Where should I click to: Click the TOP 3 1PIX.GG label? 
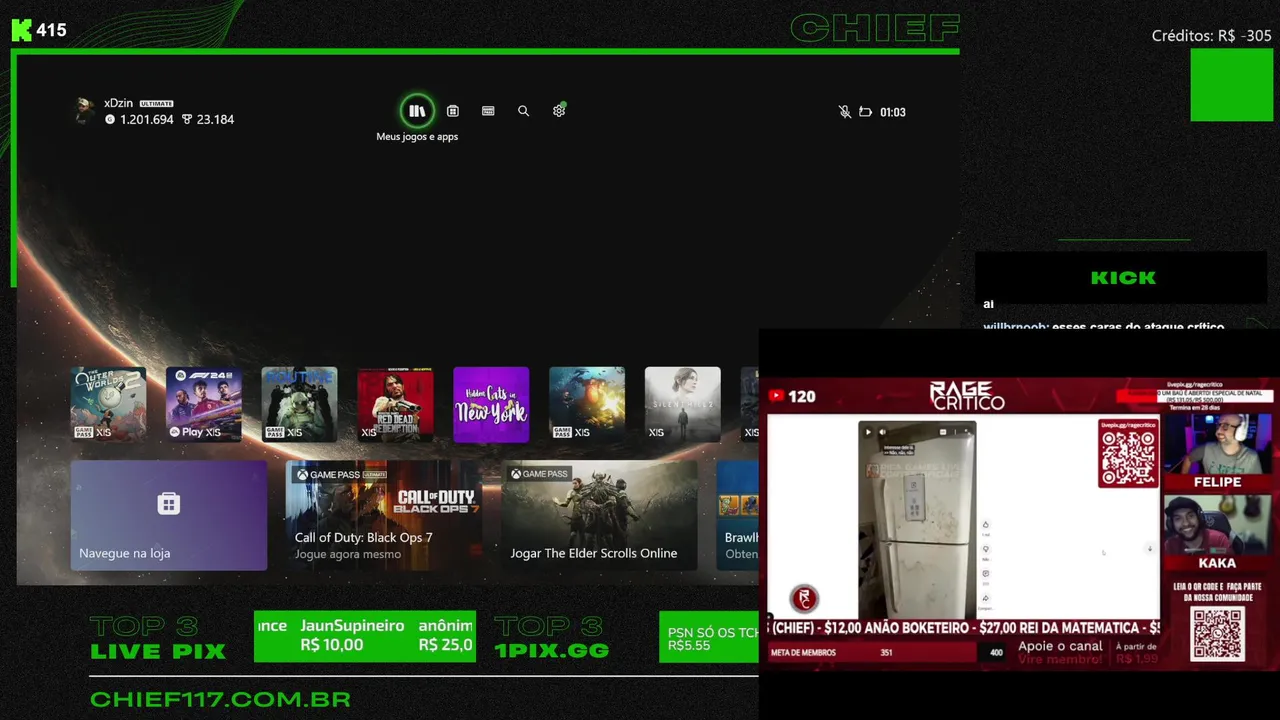click(x=551, y=638)
